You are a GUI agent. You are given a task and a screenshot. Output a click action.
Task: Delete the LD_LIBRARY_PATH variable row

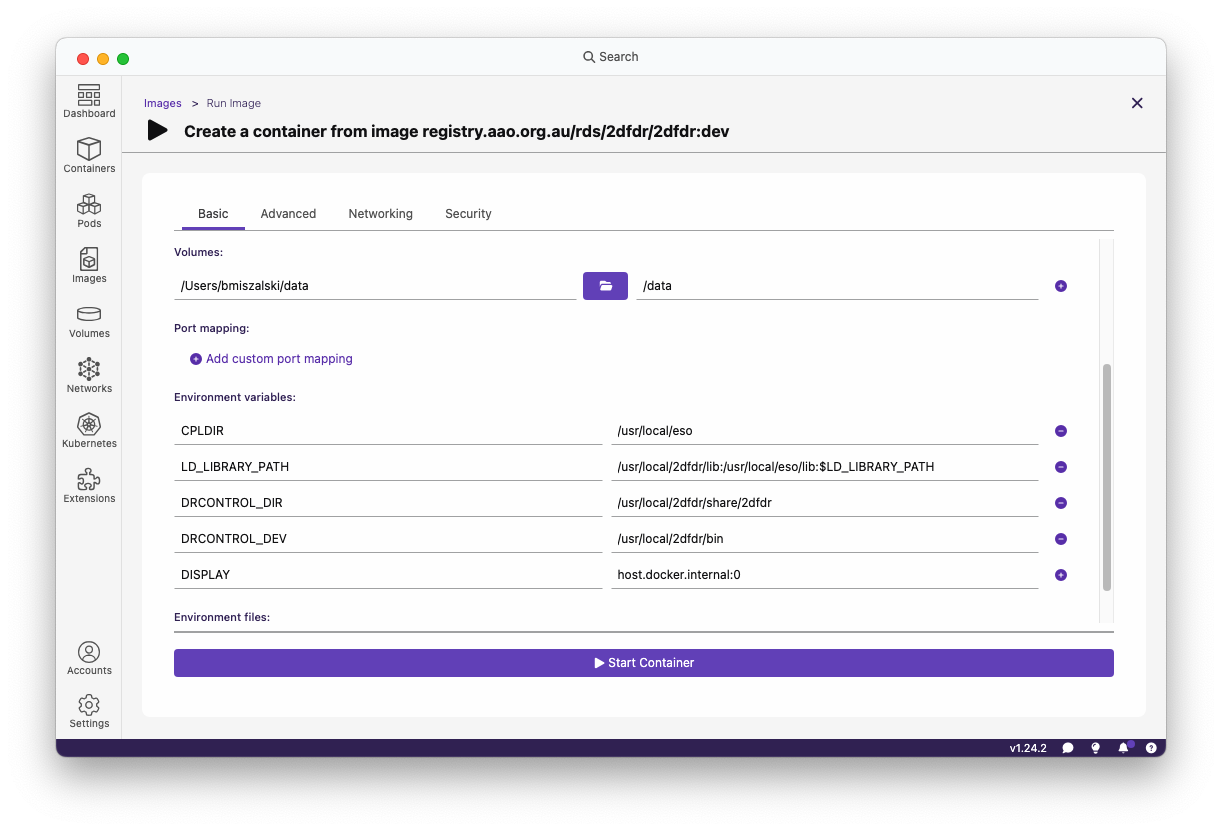[1061, 467]
